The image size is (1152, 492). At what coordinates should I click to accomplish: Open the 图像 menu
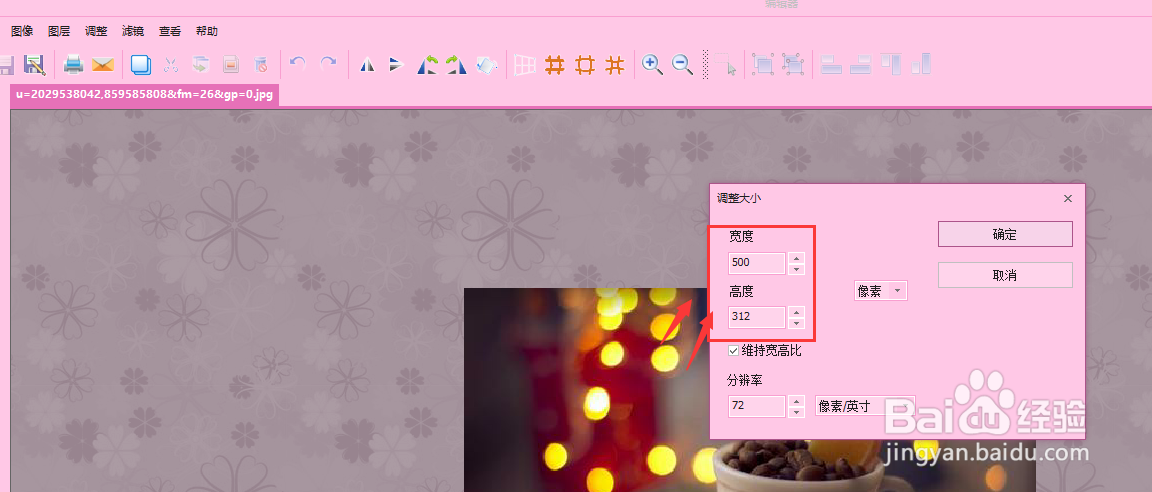pyautogui.click(x=22, y=31)
